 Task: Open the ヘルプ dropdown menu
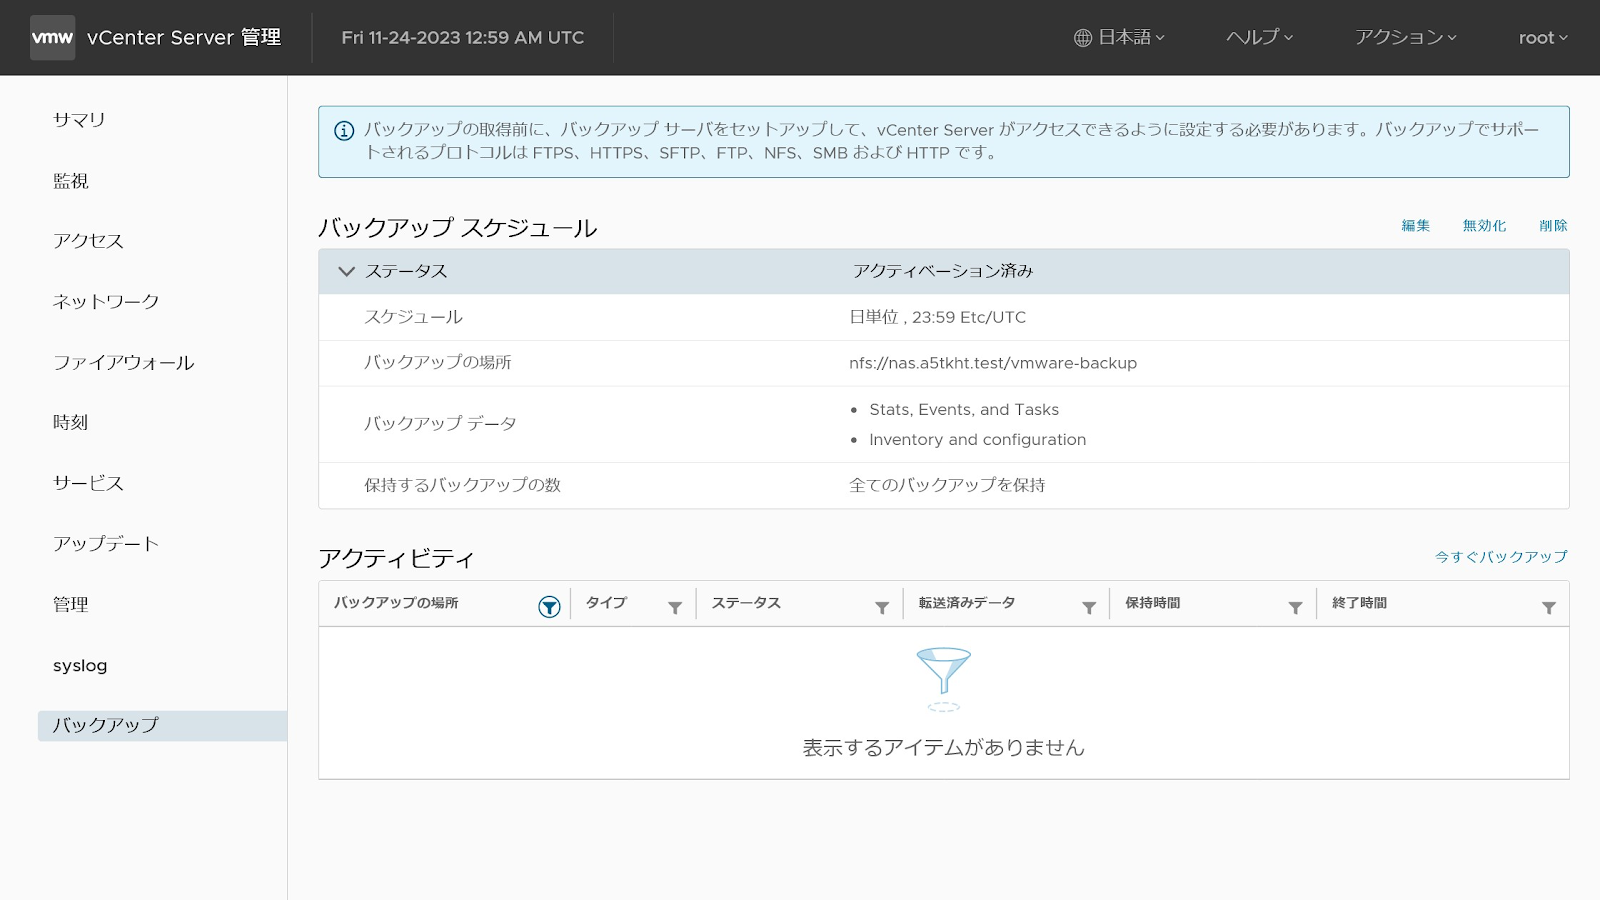coord(1260,38)
